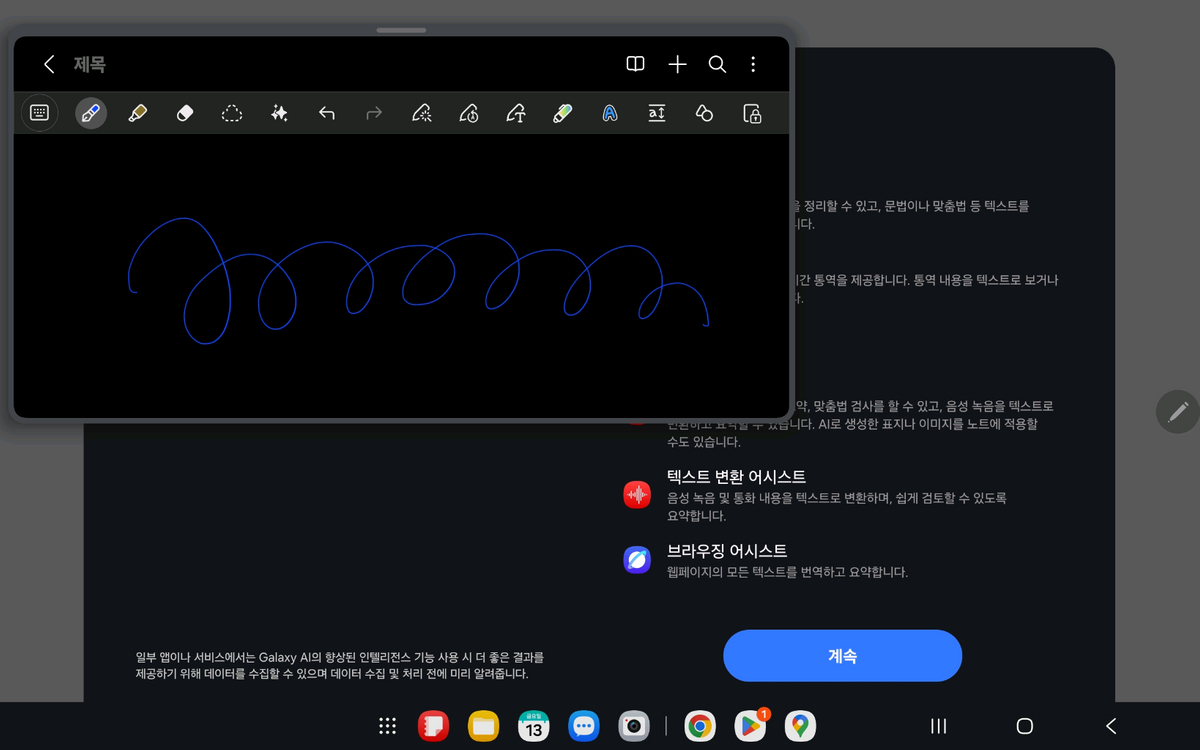Search within the current note
Screen dimensions: 1200x750
click(717, 64)
